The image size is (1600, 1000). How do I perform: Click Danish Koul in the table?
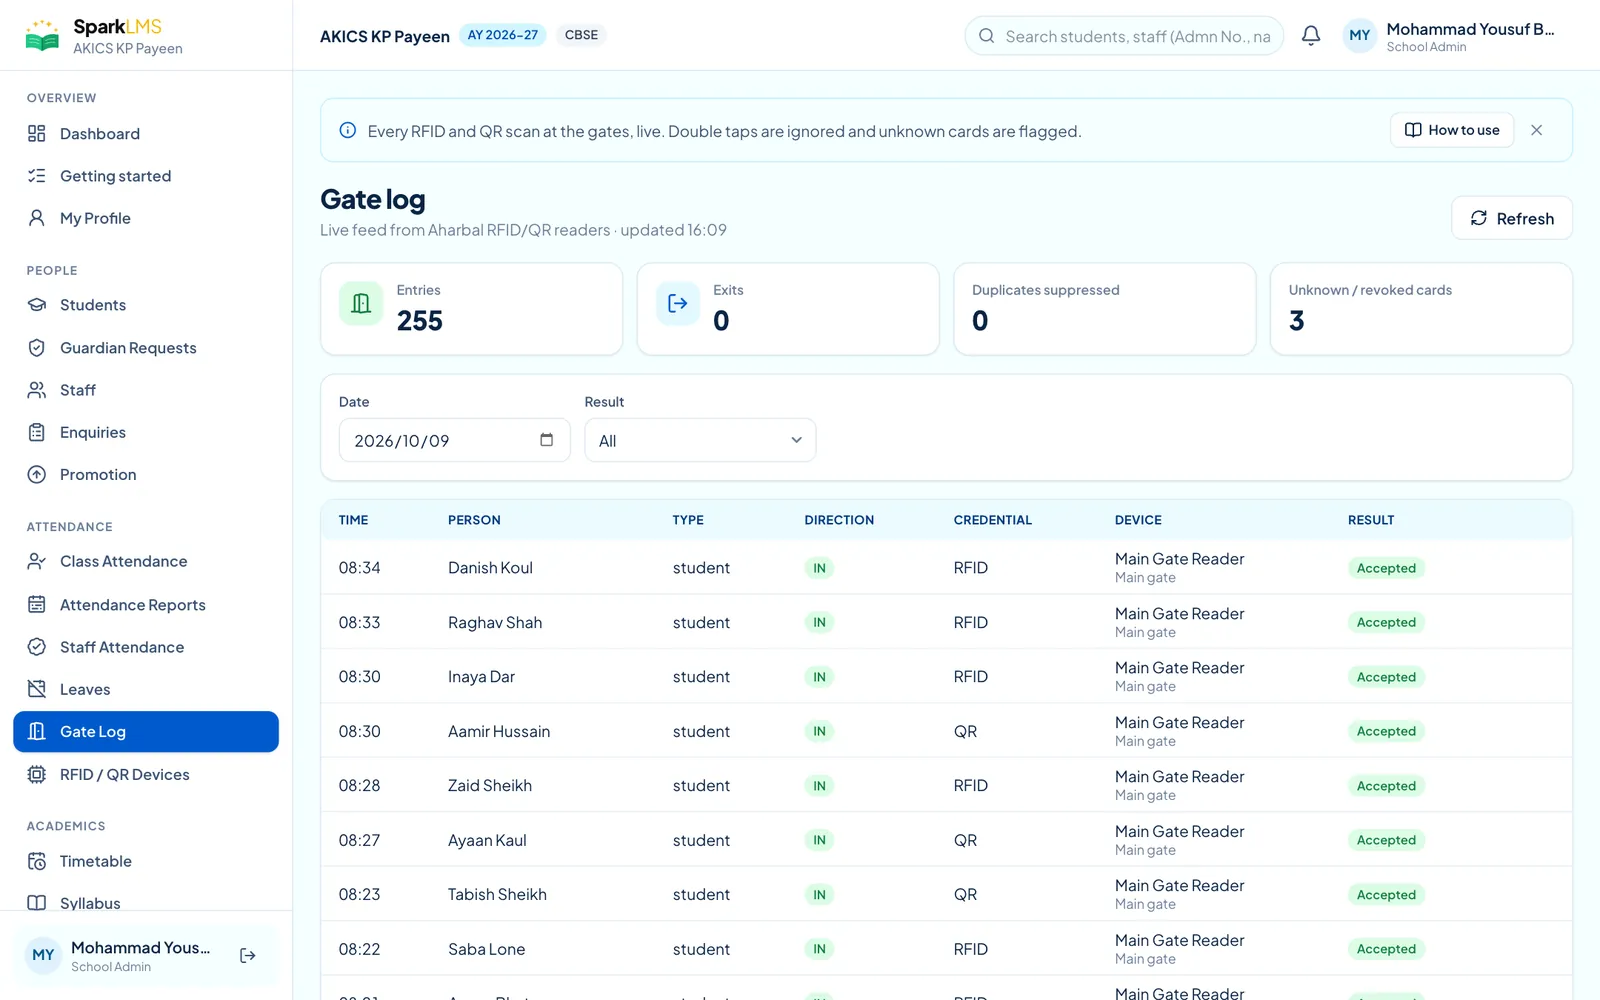click(x=490, y=568)
